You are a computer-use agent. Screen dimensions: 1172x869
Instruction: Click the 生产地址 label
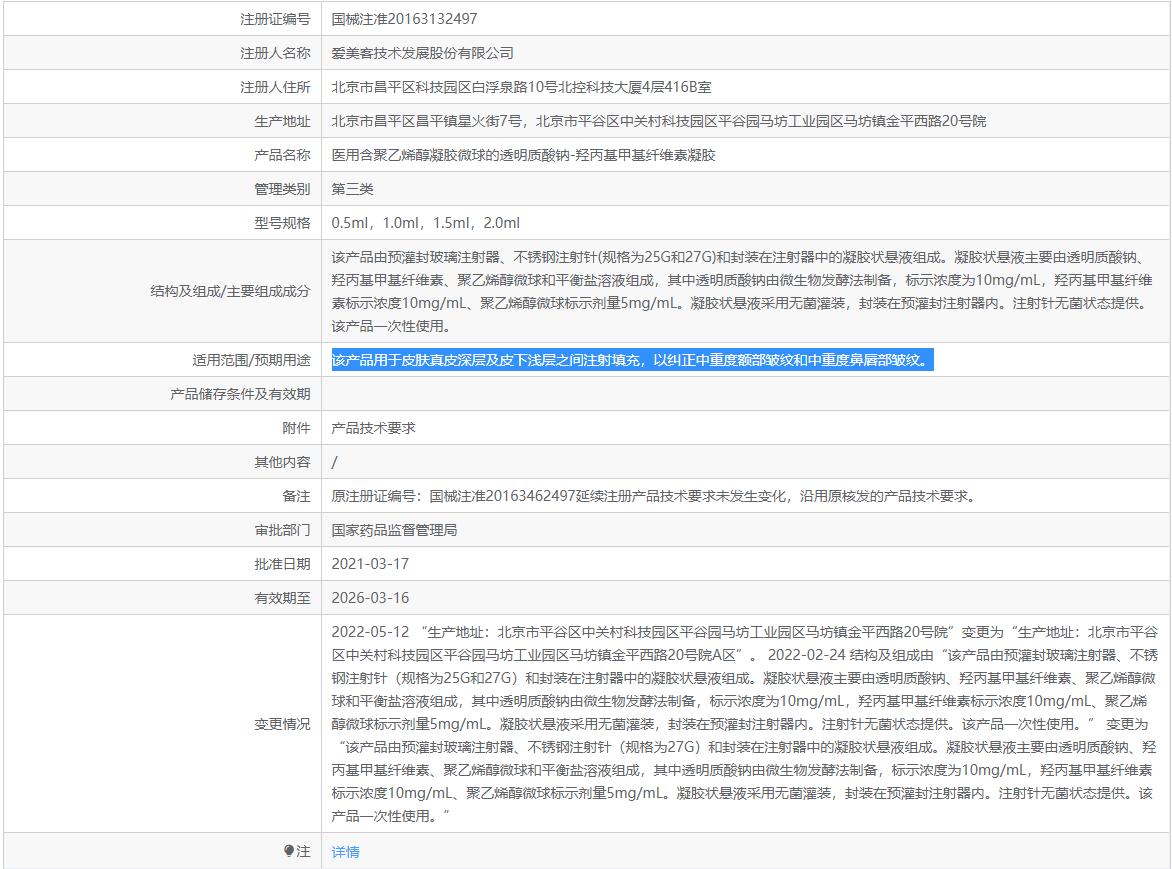coord(283,121)
